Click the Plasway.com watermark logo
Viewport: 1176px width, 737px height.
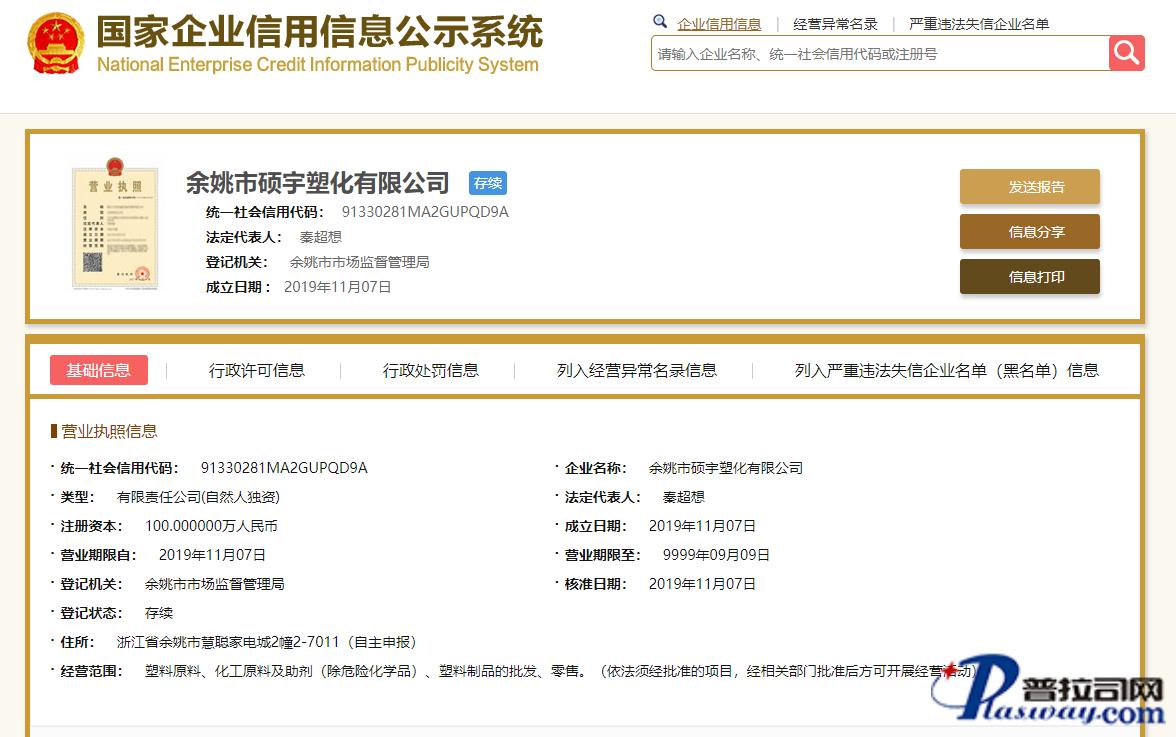click(1049, 692)
